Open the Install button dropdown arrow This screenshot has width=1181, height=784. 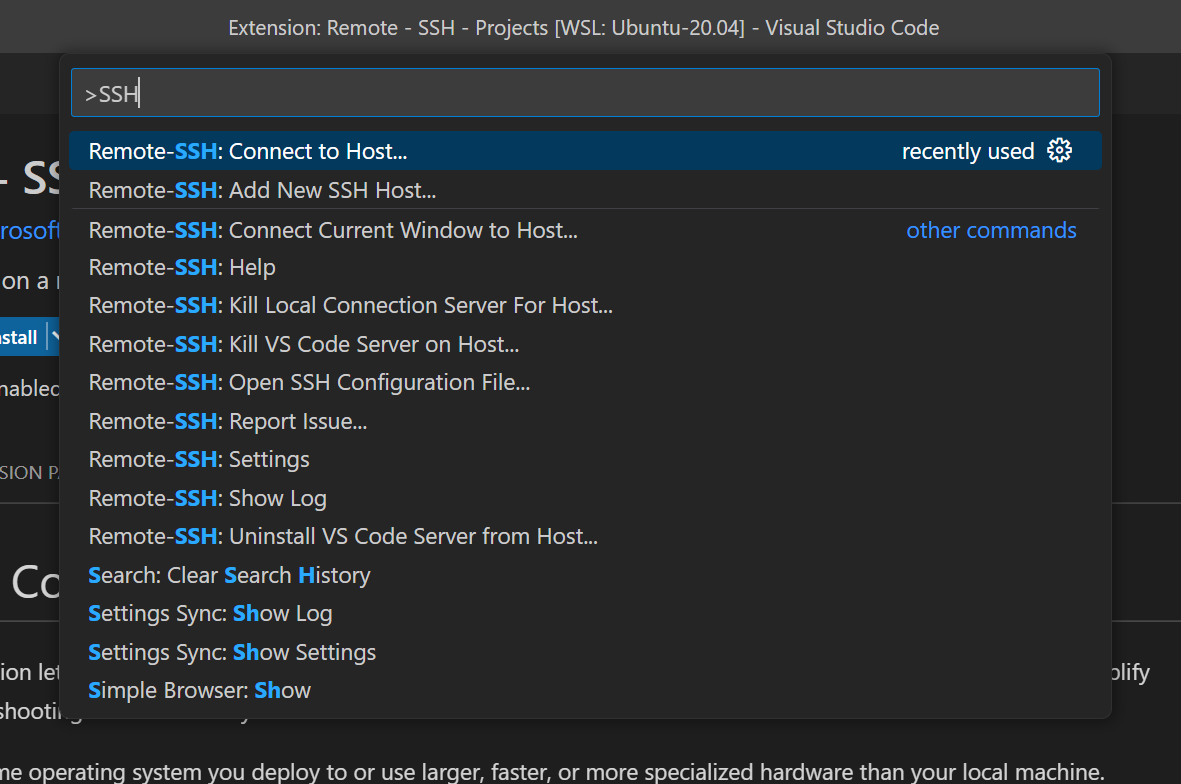(x=56, y=336)
